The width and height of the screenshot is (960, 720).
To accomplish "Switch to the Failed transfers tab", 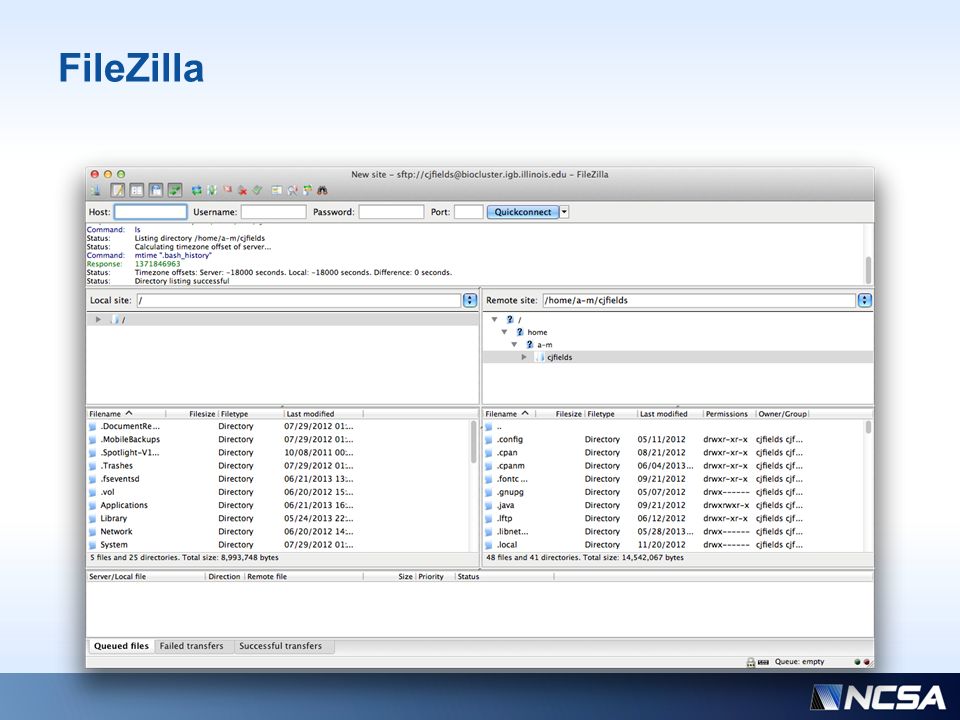I will [192, 646].
